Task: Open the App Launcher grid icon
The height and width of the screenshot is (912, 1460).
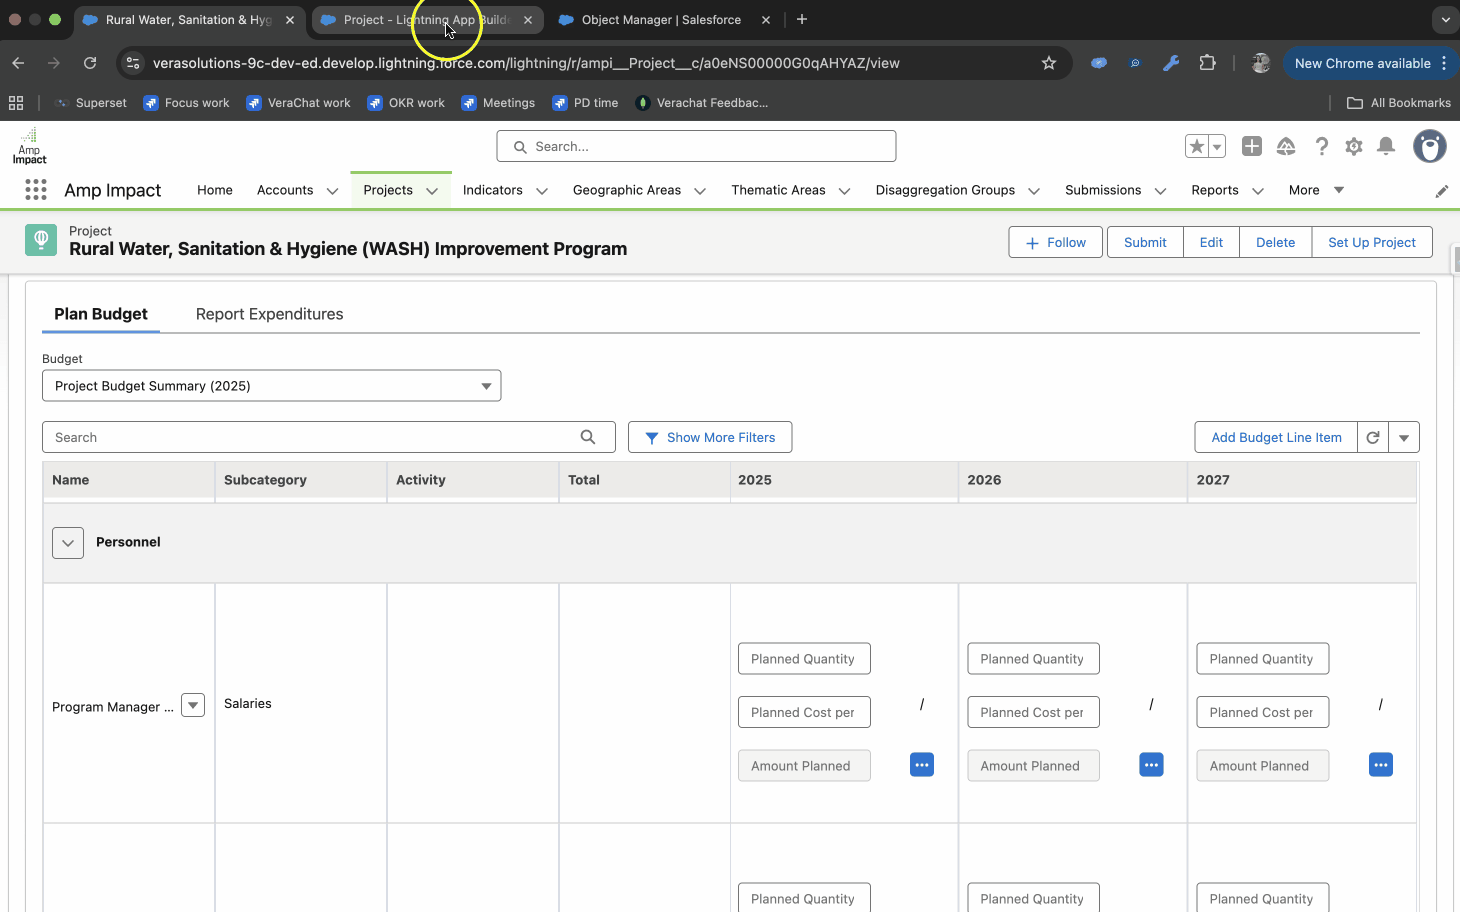Action: click(36, 190)
